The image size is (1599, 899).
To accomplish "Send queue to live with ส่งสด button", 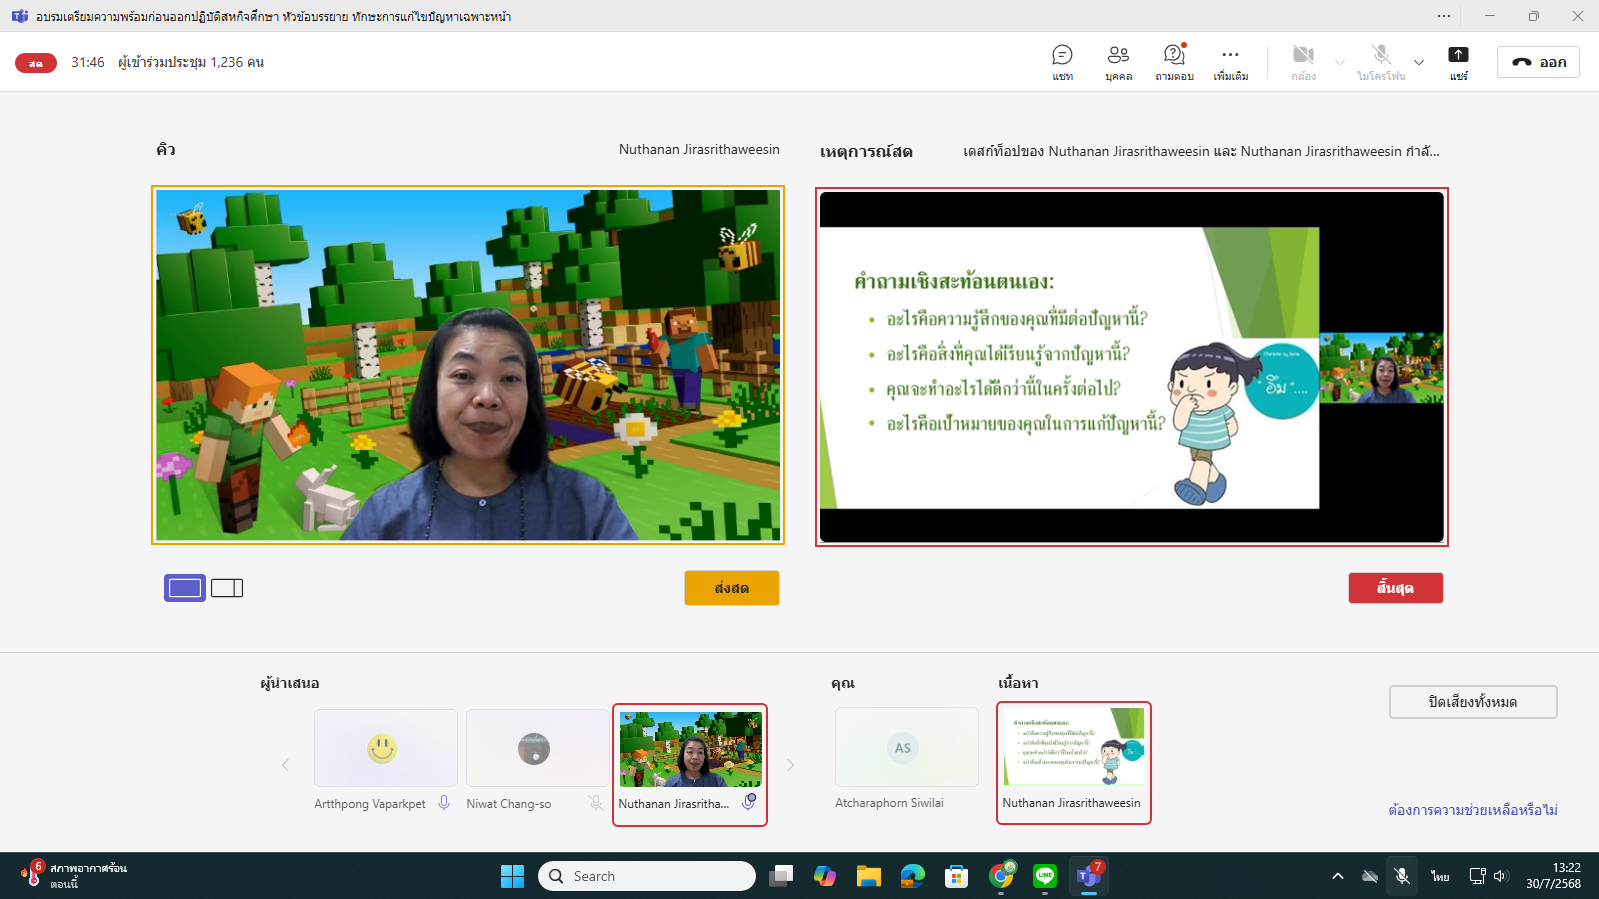I will (x=732, y=588).
